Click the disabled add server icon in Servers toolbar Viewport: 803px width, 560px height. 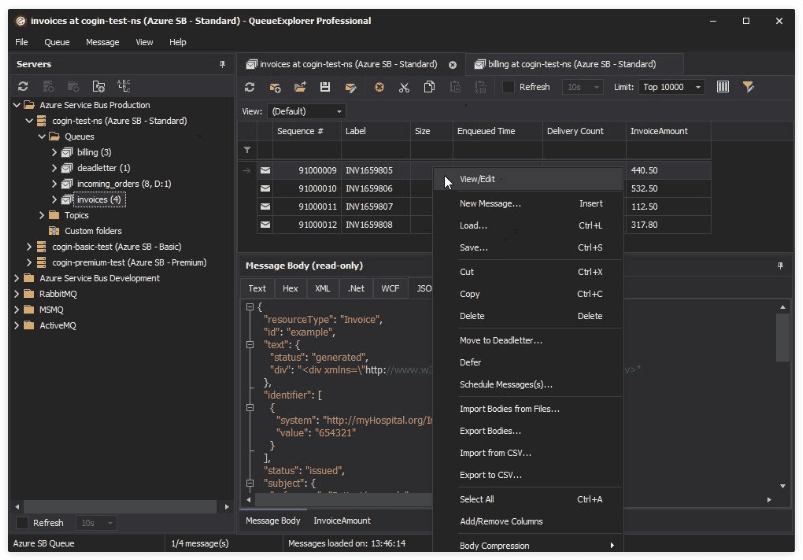point(48,87)
